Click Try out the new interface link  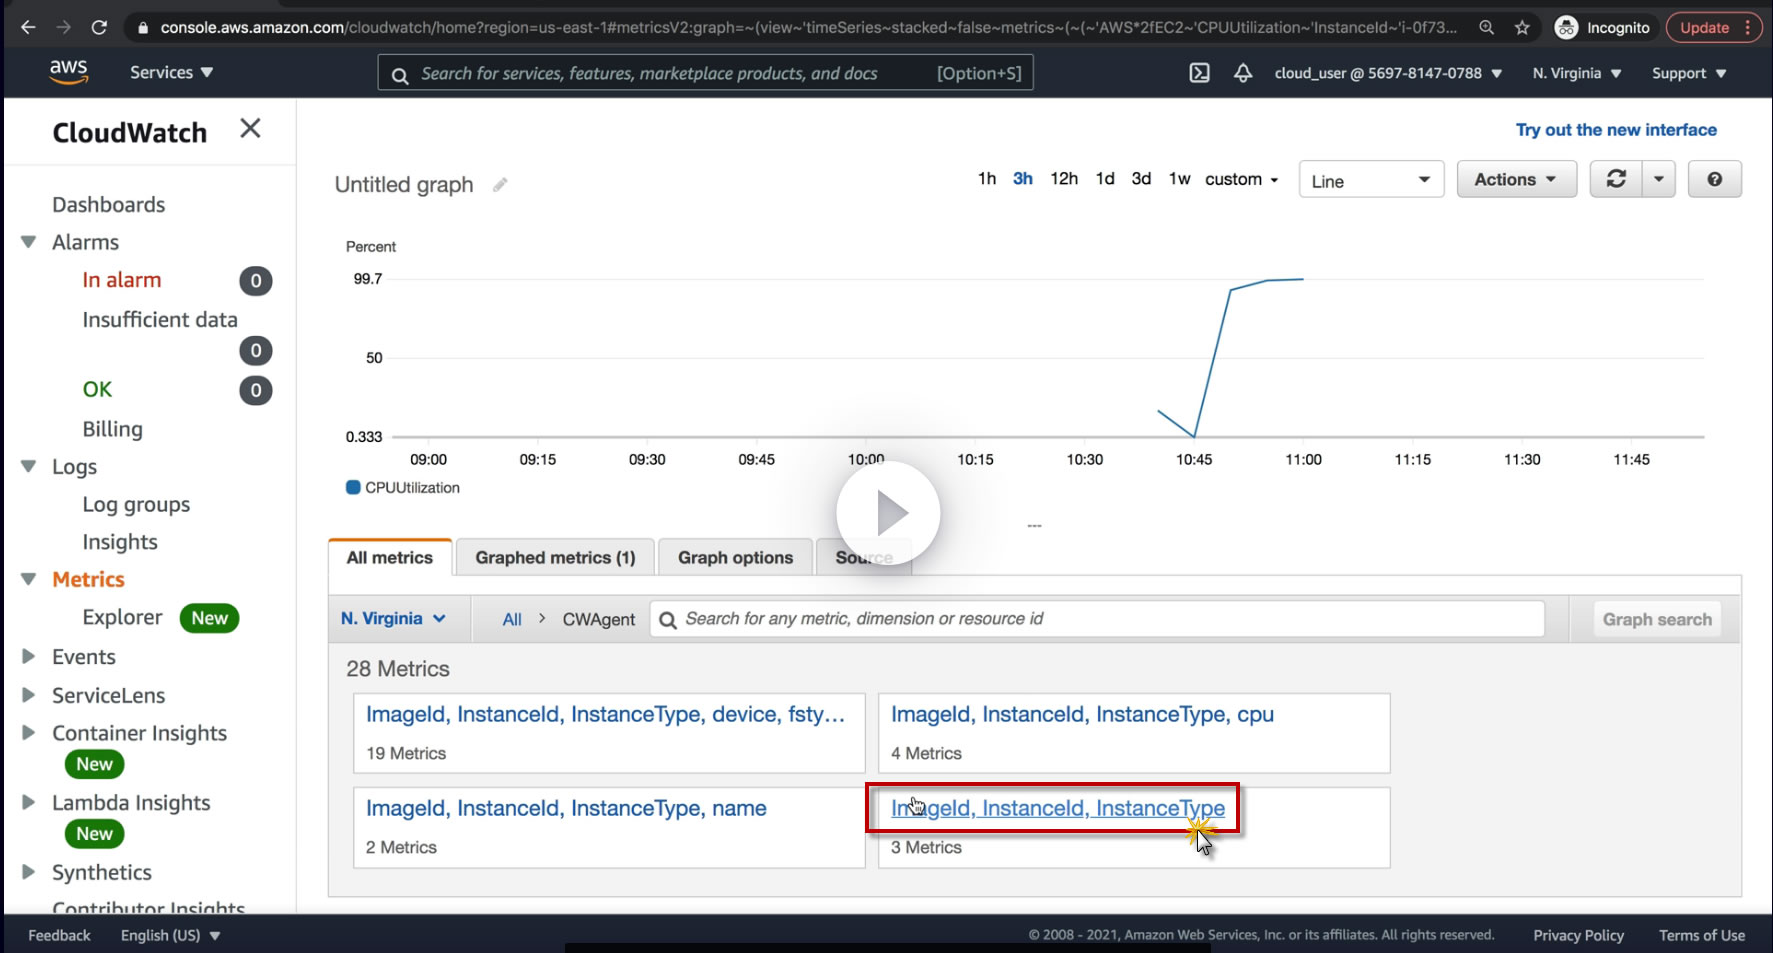coord(1616,130)
